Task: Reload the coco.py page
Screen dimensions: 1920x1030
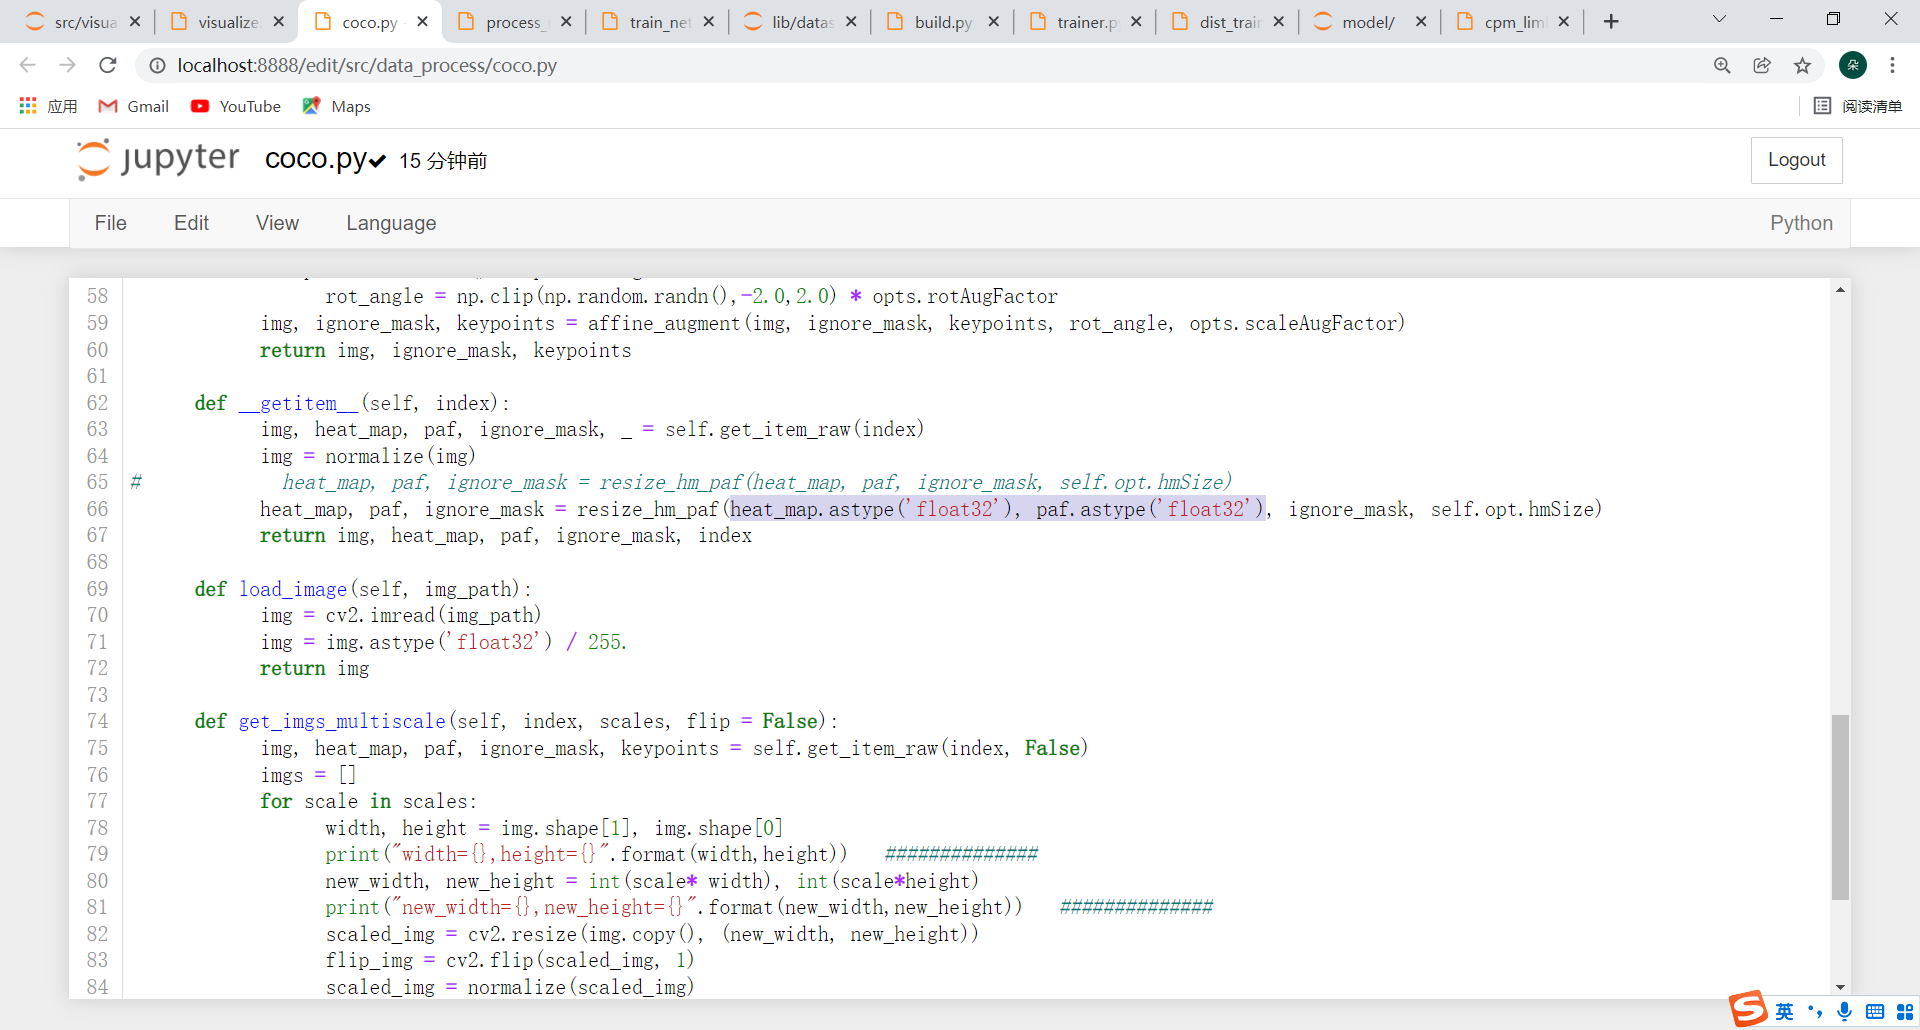Action: (x=108, y=65)
